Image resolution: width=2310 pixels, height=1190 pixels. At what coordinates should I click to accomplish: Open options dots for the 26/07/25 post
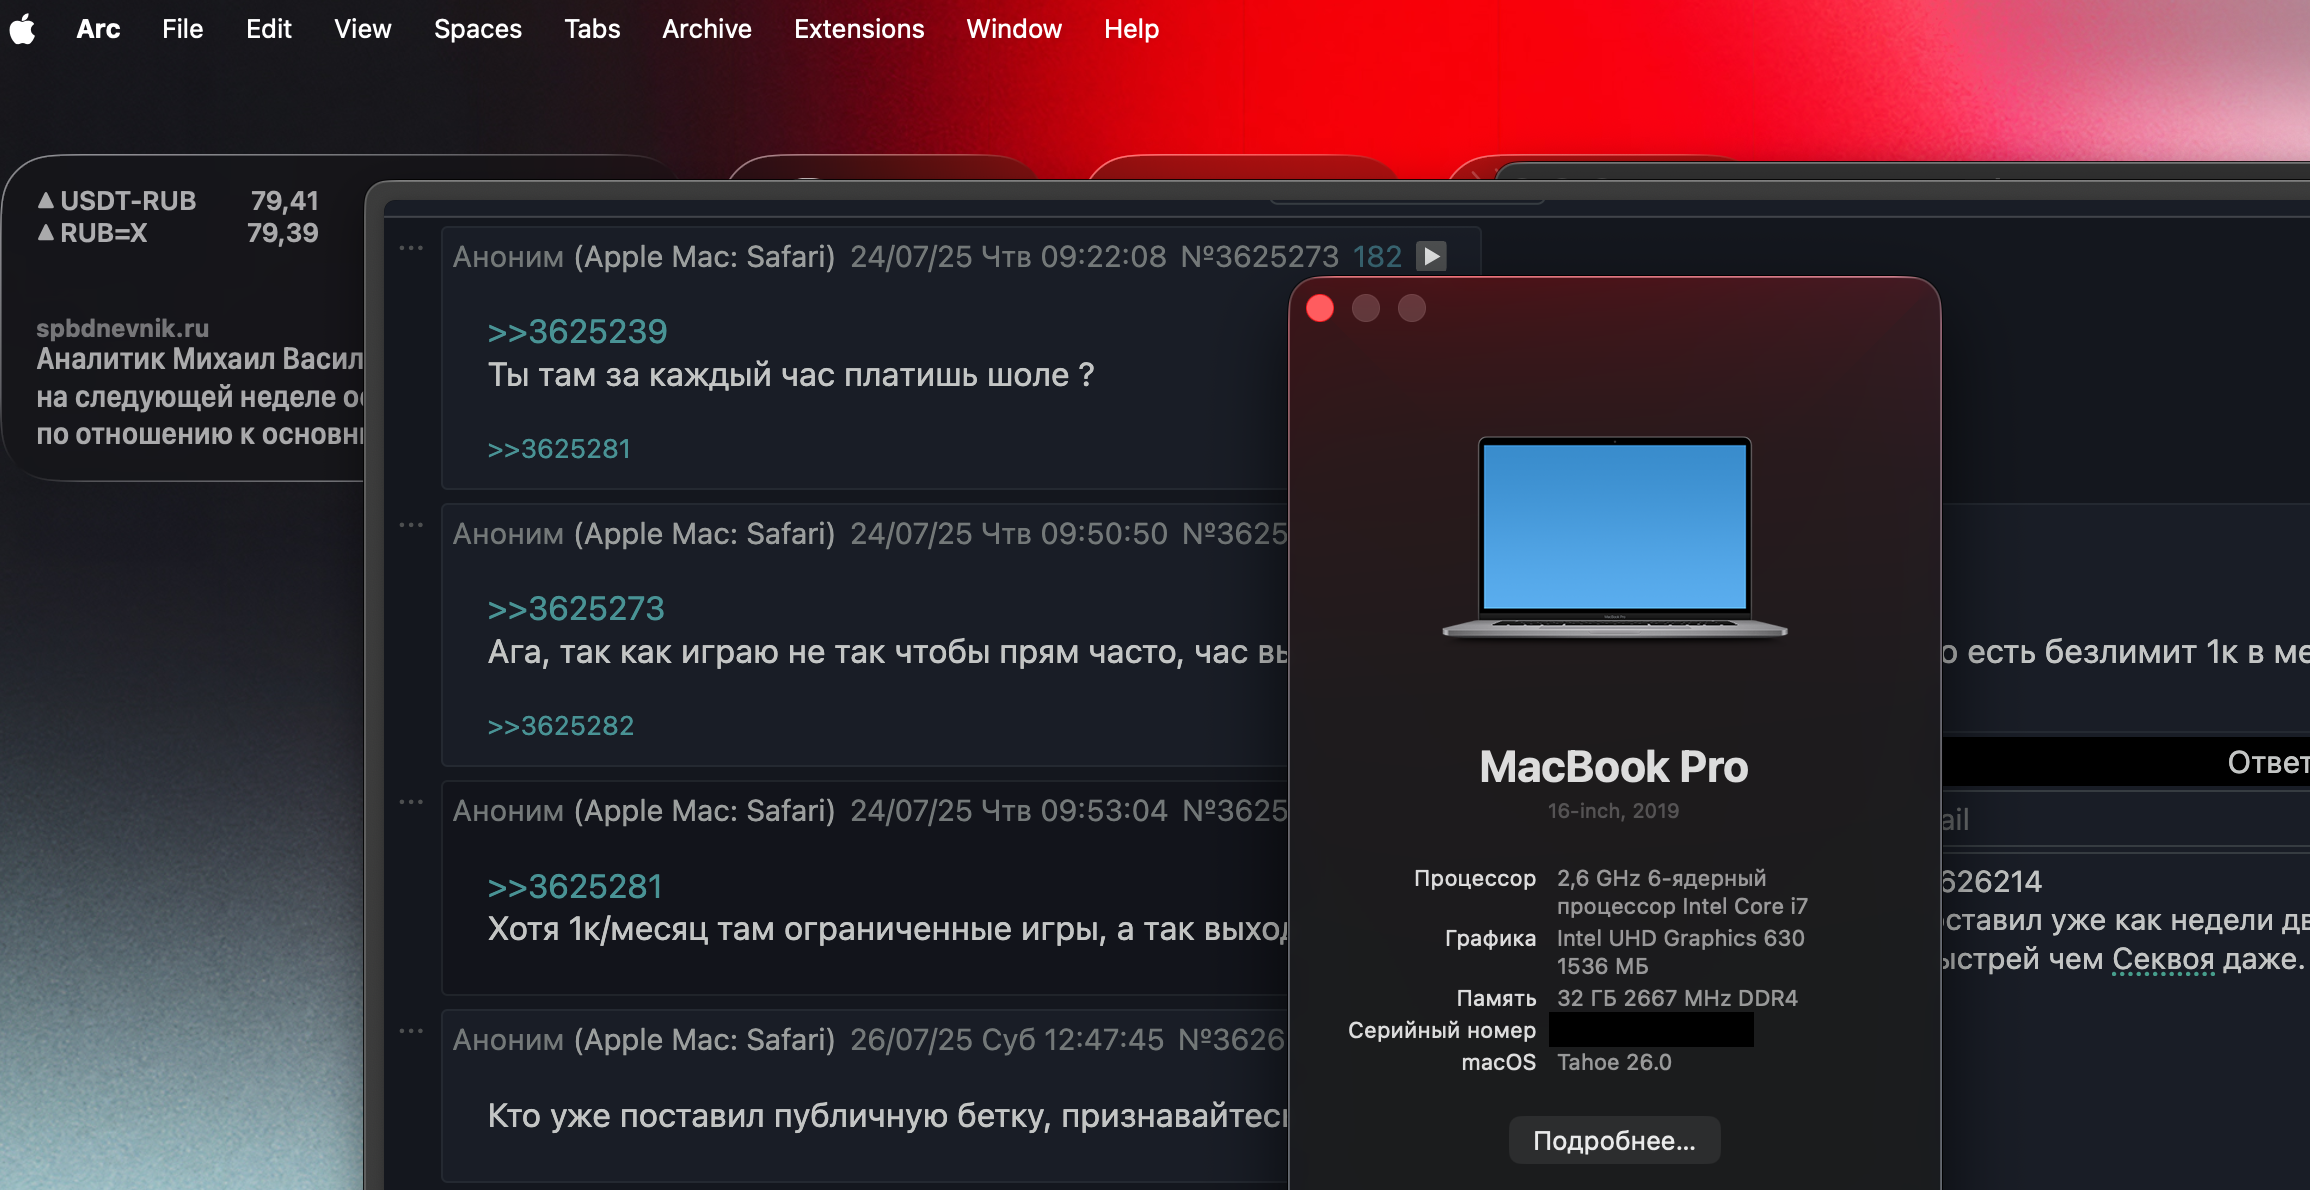[411, 1031]
